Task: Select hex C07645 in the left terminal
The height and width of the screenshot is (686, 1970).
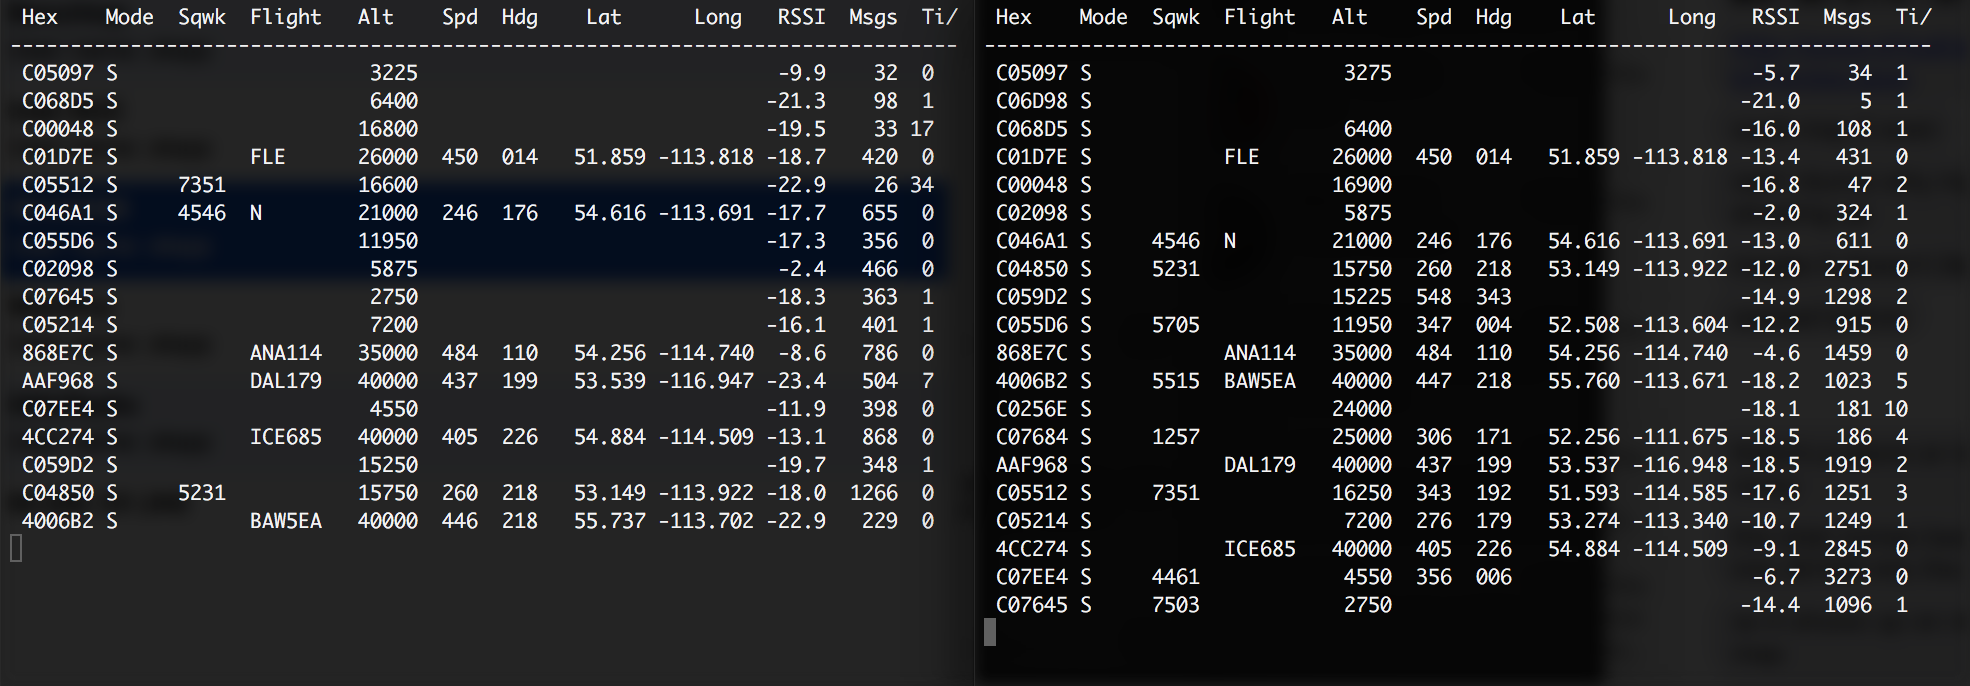Action: [x=58, y=297]
